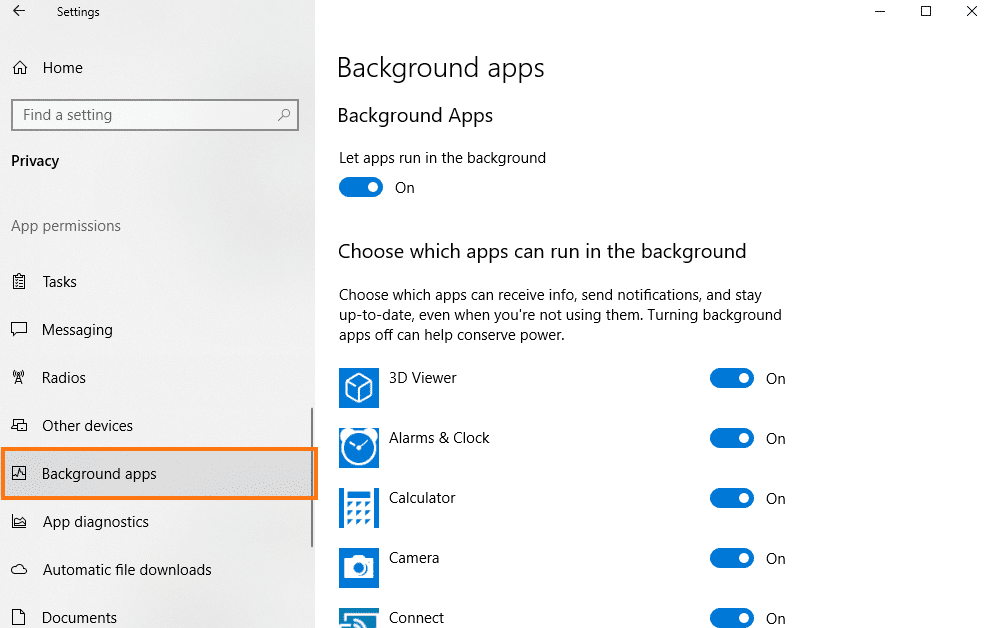
Task: Click the search magnifier icon
Action: (x=284, y=115)
